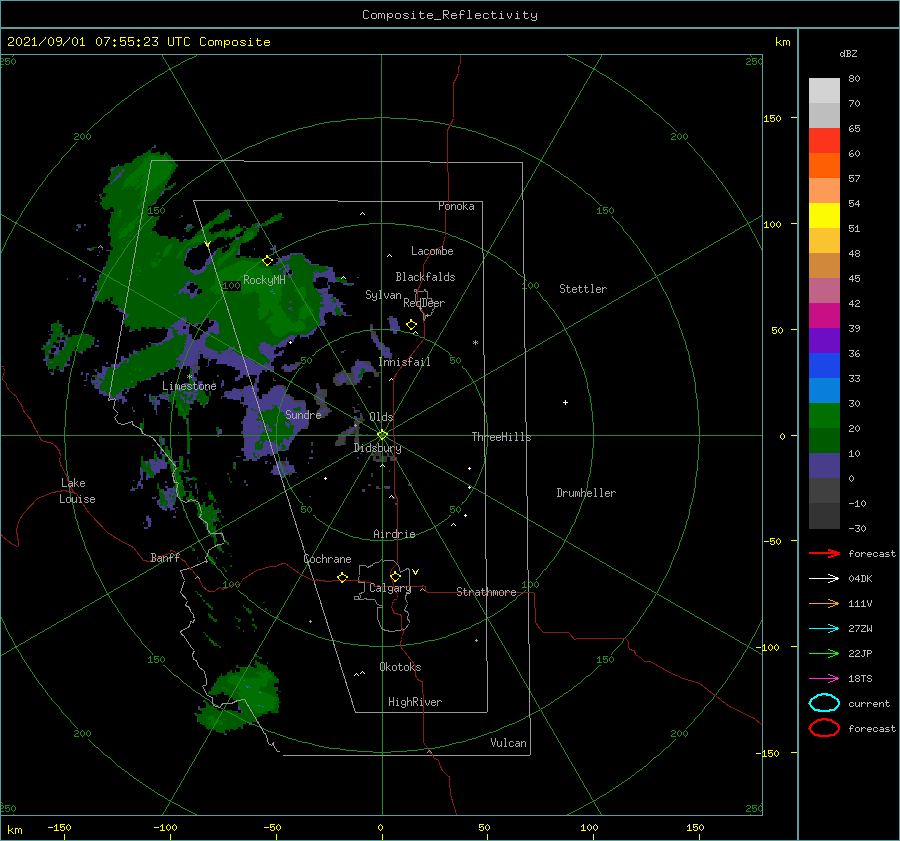Click the Lake Louise label
Viewport: 900px width, 841px height.
click(77, 491)
